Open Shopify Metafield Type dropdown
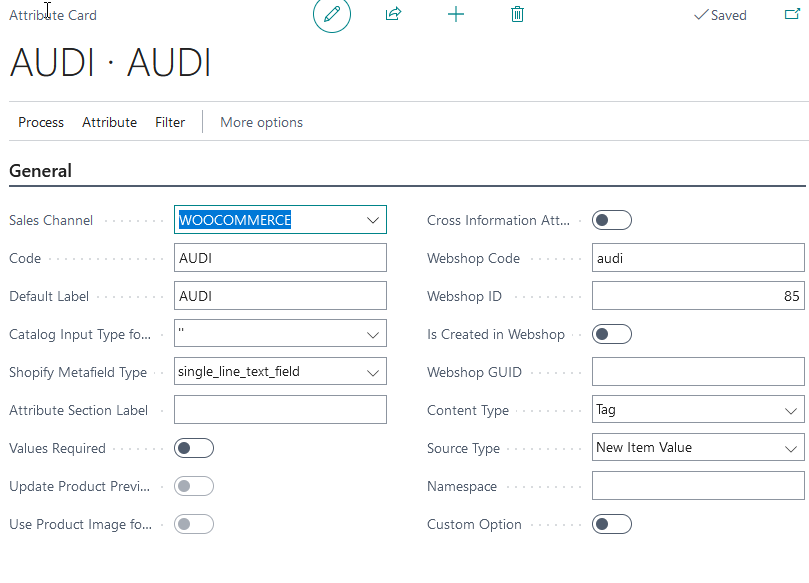The height and width of the screenshot is (583, 809). tap(373, 373)
